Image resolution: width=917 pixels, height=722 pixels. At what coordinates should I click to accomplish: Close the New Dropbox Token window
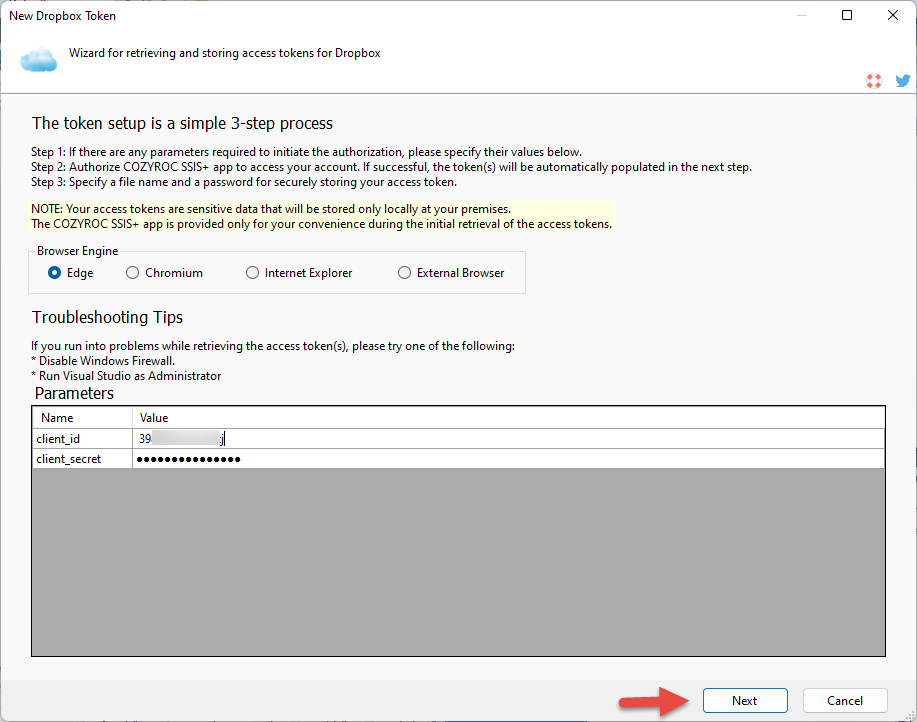[892, 15]
